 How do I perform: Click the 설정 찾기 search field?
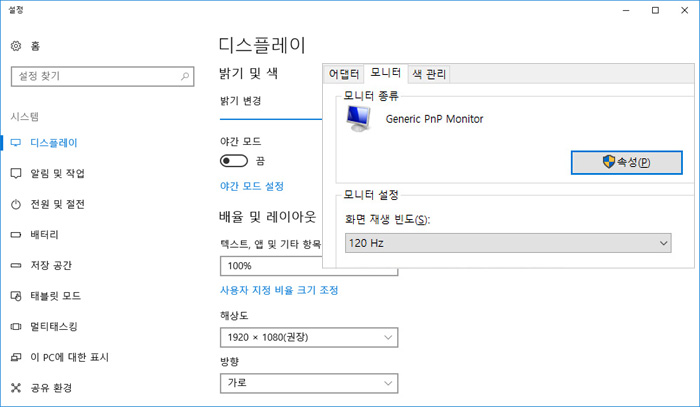(100, 76)
